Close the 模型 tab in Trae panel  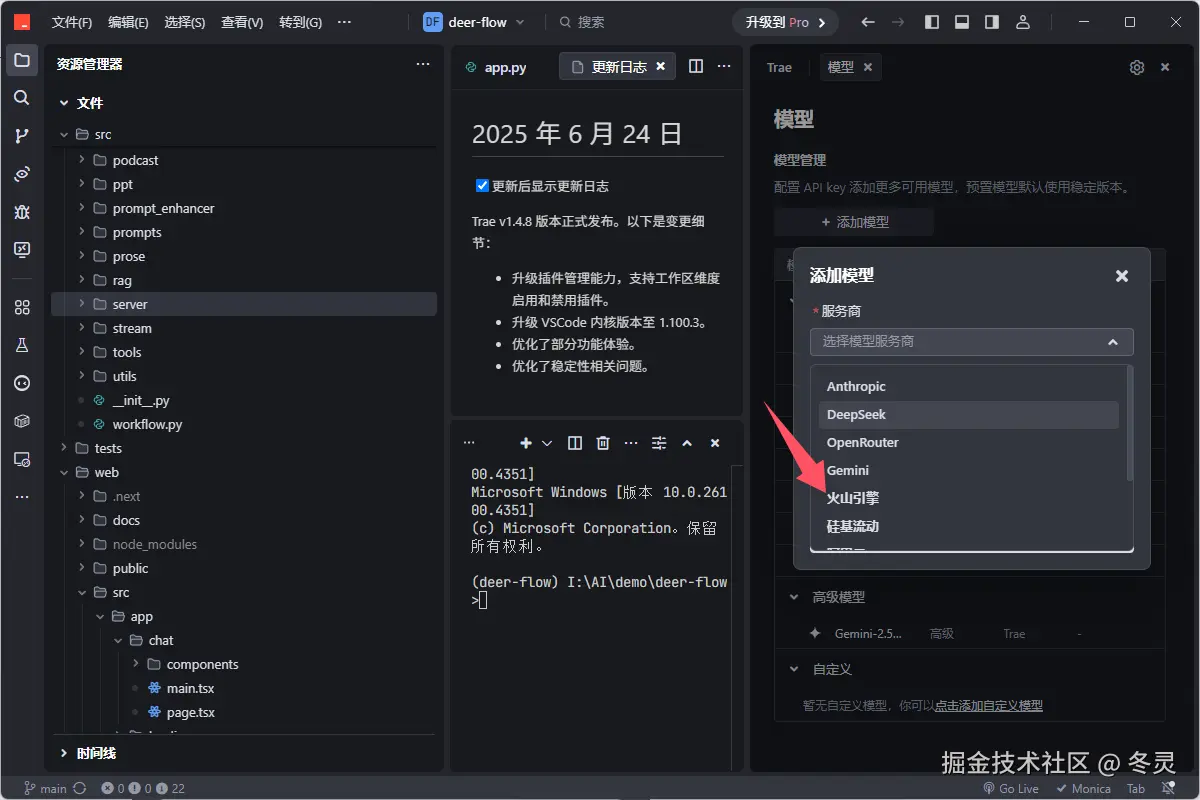tap(868, 67)
